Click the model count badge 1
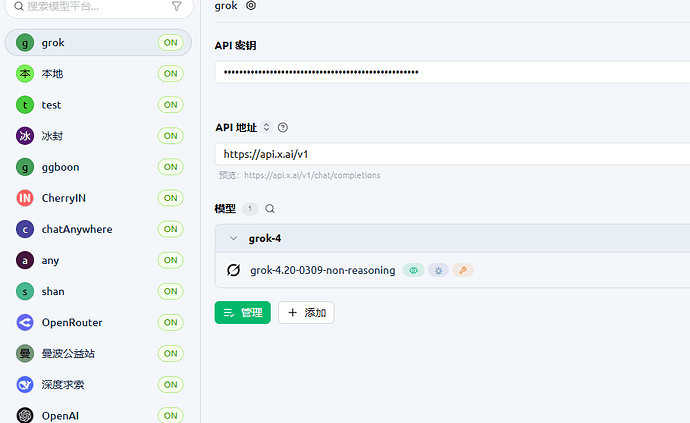The width and height of the screenshot is (690, 423). pos(250,209)
